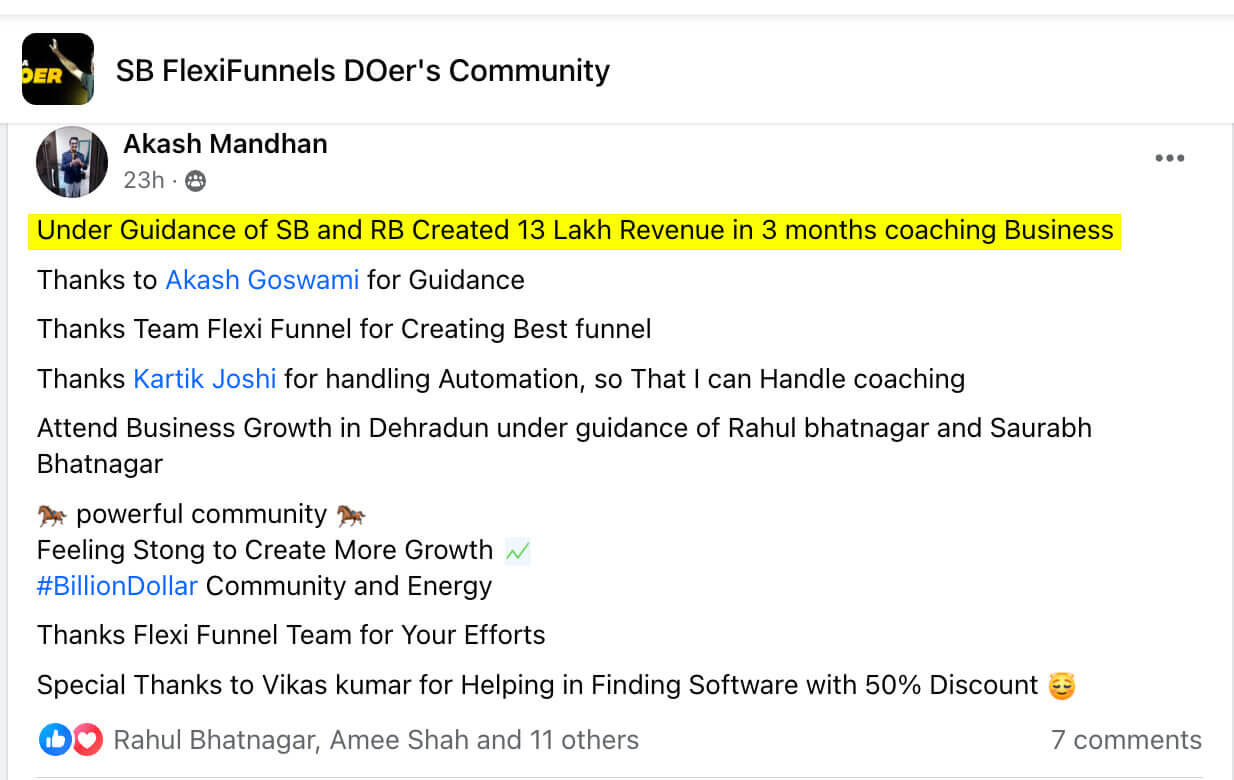Click Akash Mandhan's profile picture
Viewport: 1234px width, 780px height.
point(71,161)
